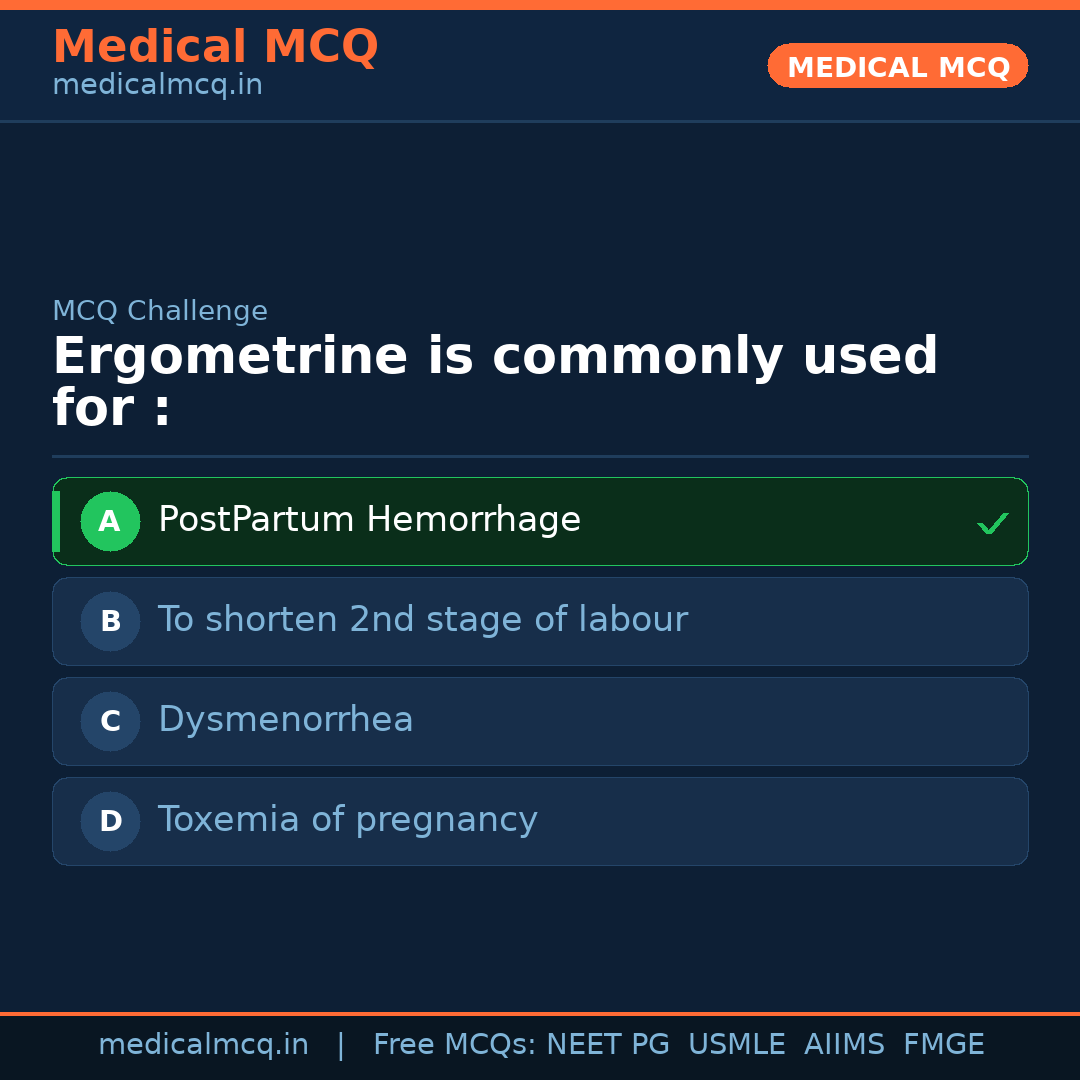
Task: Click the USMLE footer text
Action: coord(736,1045)
